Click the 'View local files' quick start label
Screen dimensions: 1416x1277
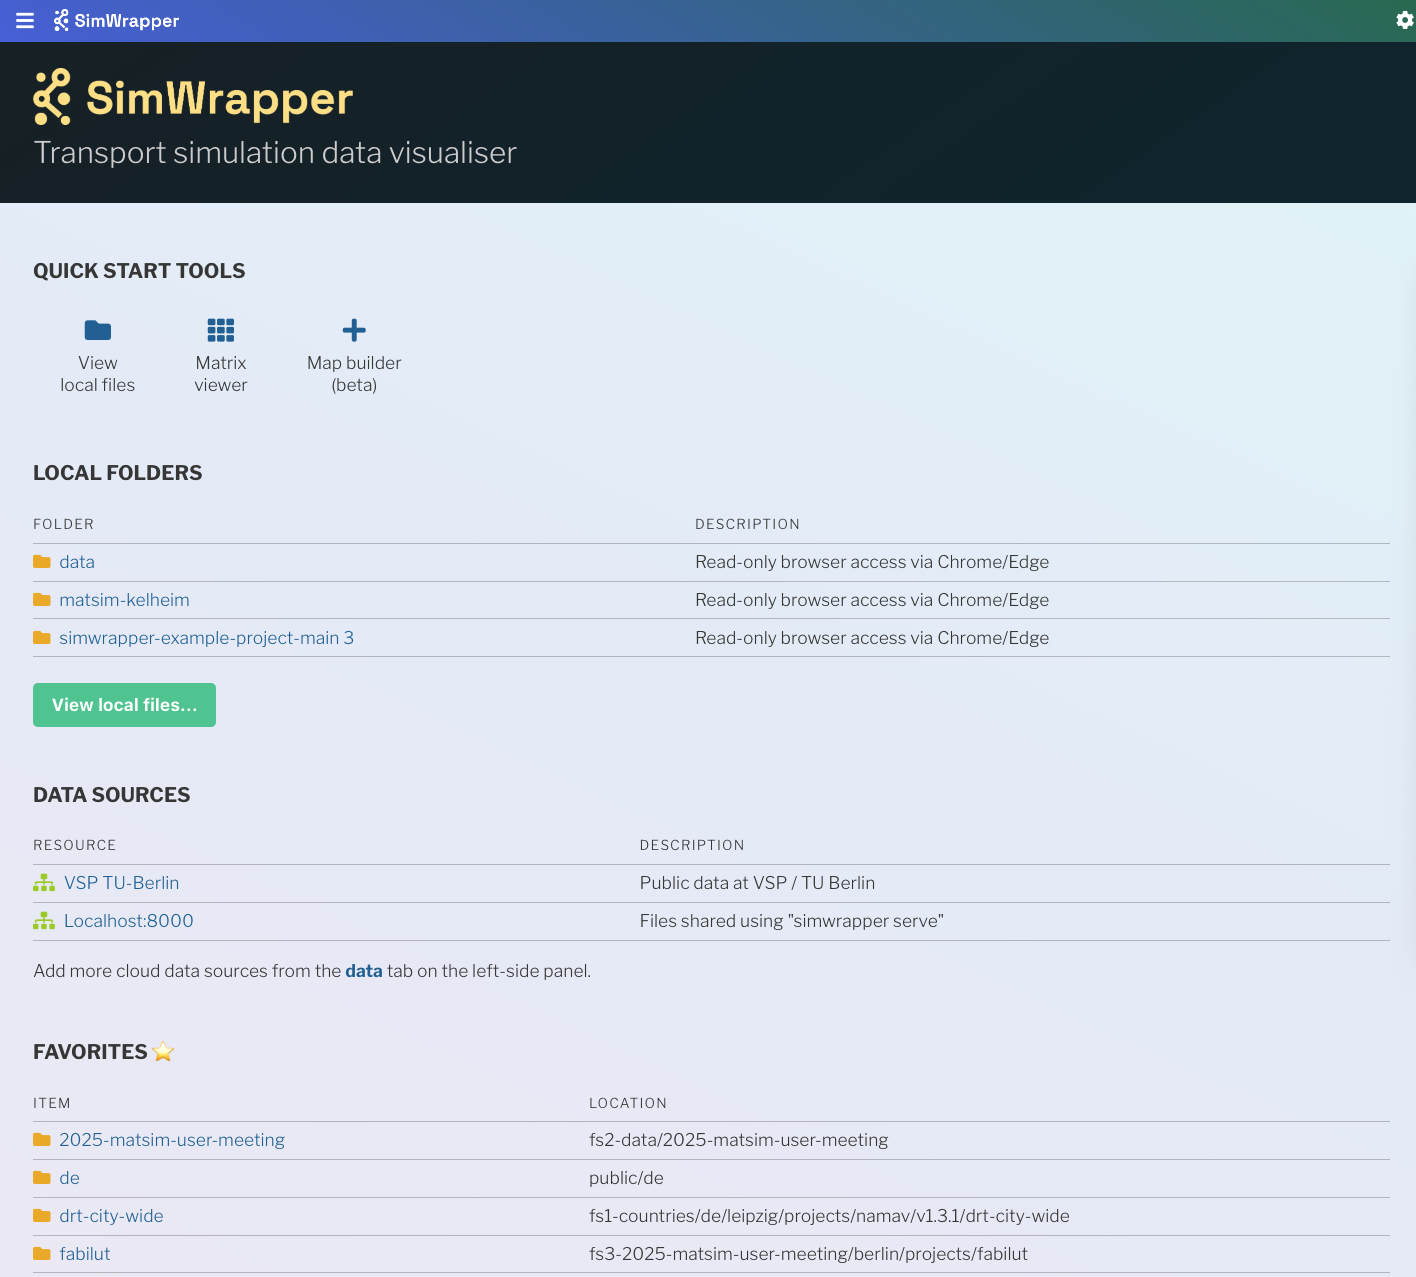tap(98, 374)
